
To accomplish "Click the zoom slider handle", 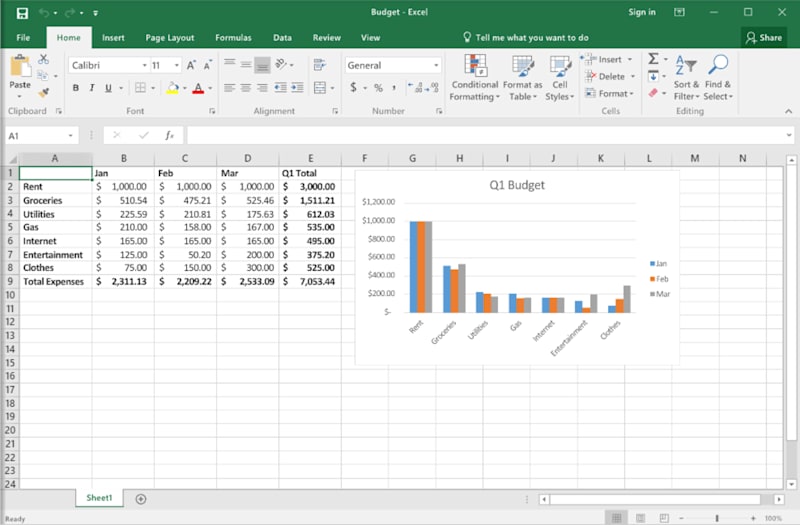I will tap(717, 518).
